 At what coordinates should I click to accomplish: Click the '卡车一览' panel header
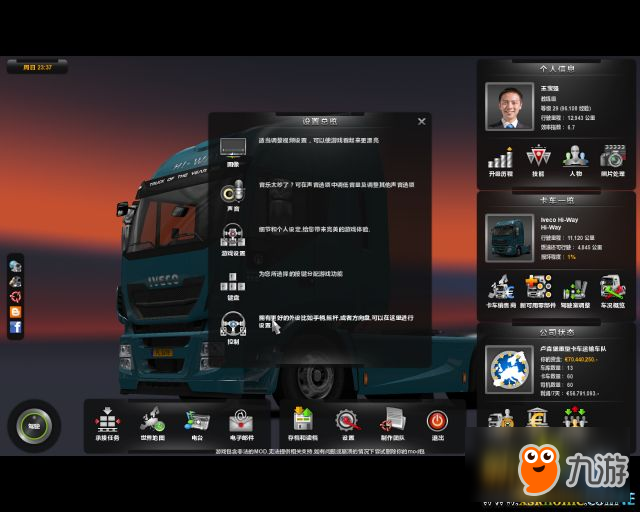[557, 200]
